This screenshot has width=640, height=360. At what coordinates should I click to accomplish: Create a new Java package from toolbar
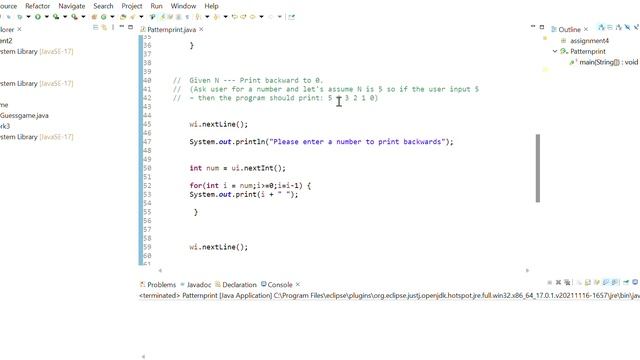pyautogui.click(x=94, y=17)
